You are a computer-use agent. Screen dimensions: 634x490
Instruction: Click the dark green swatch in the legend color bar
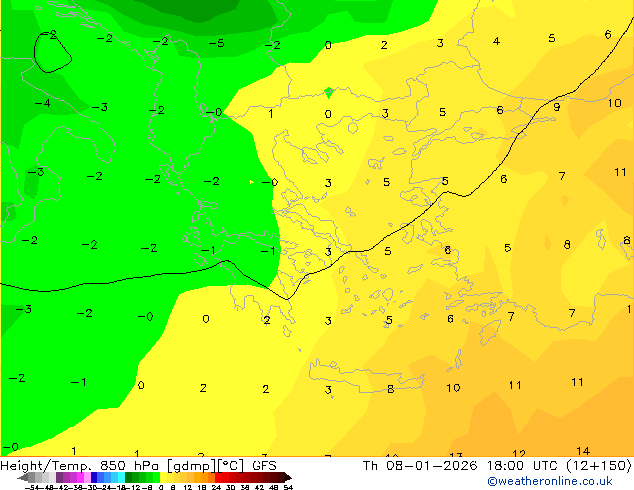click(x=129, y=477)
